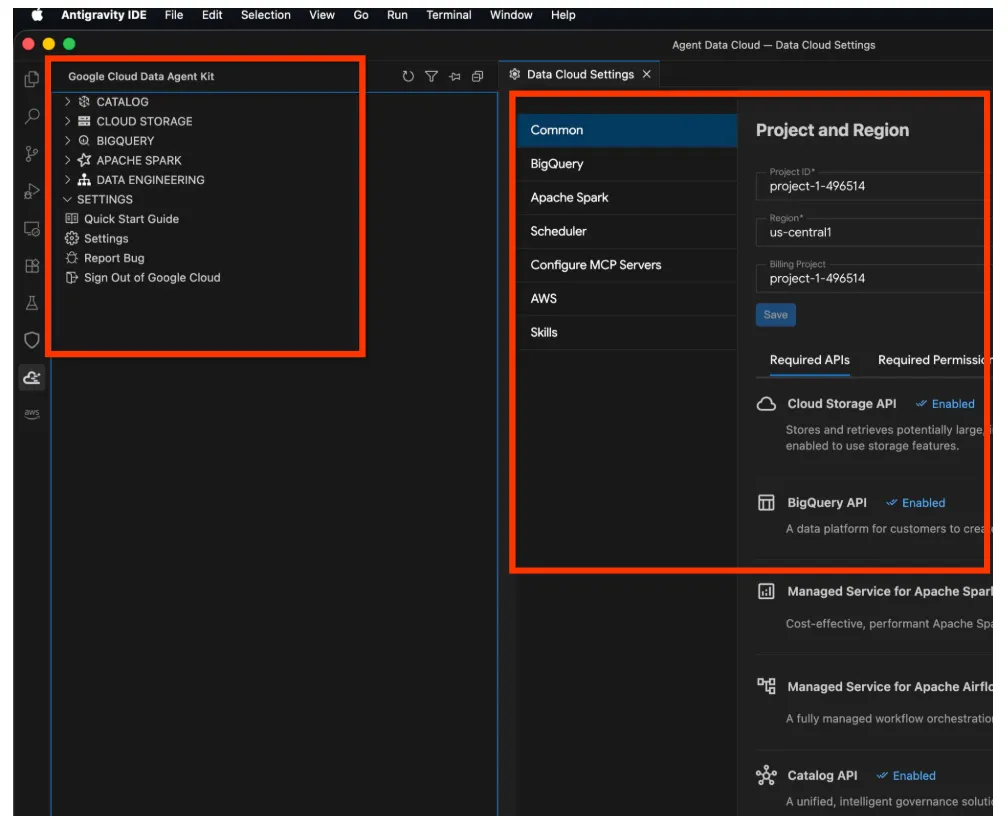Open the Quick Start Guide item

pyautogui.click(x=131, y=219)
